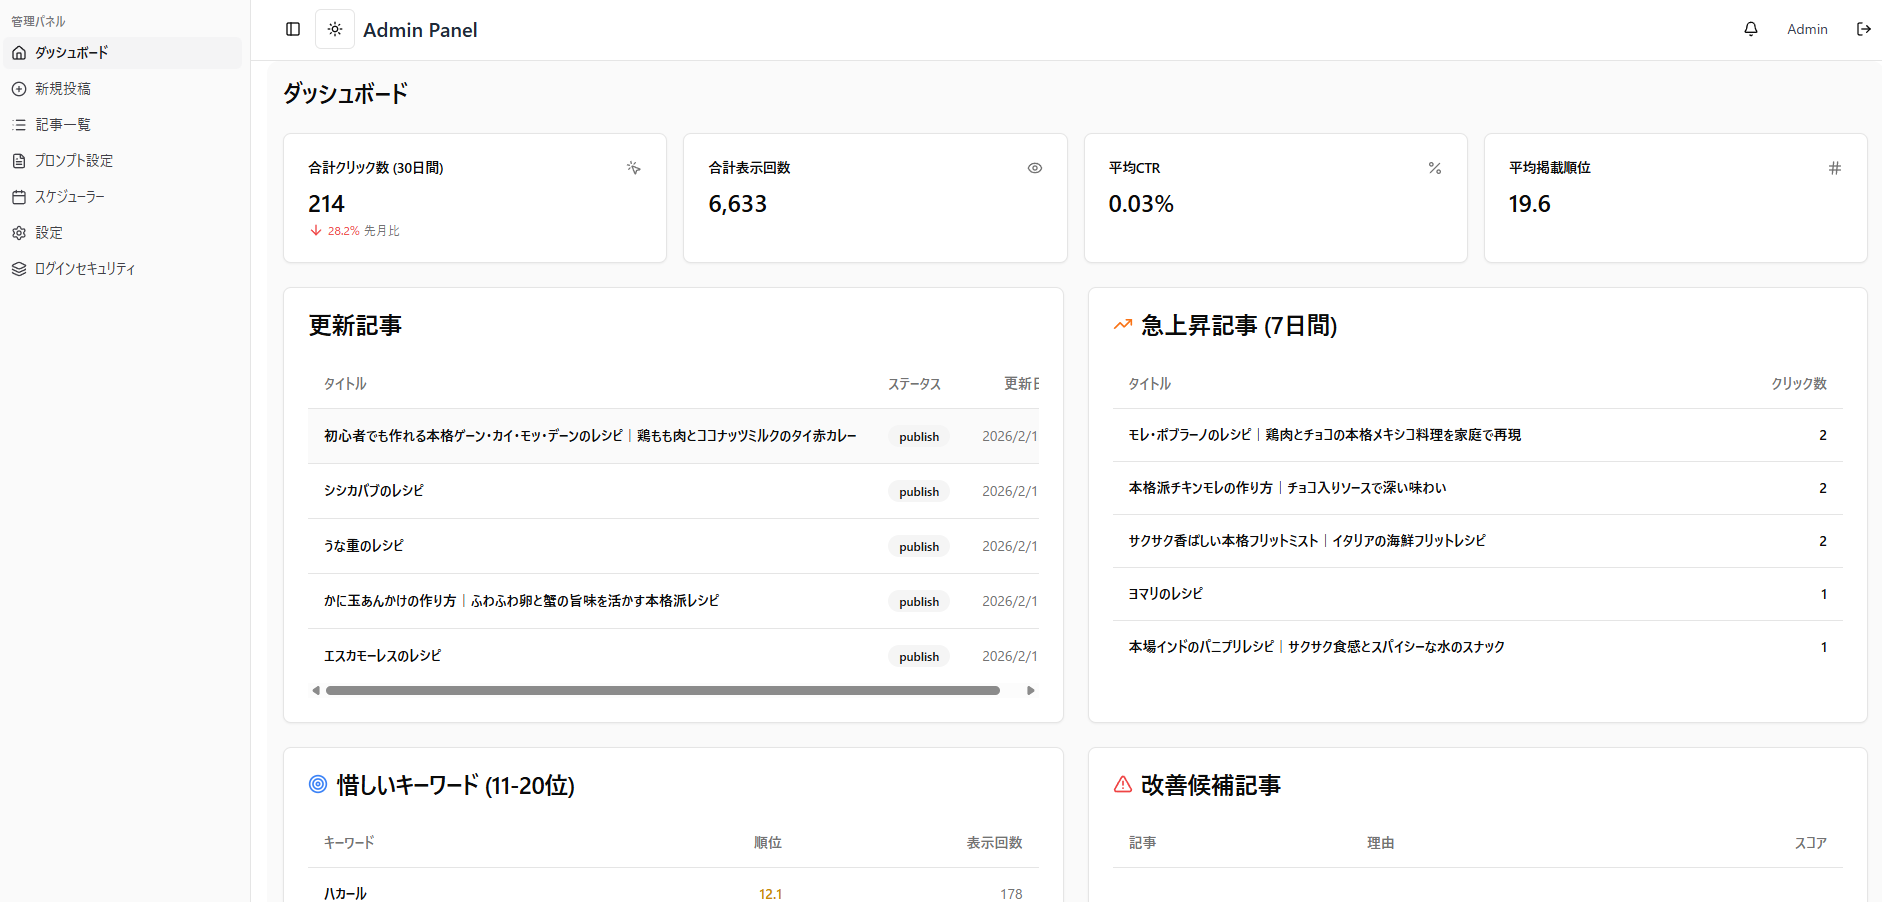
Task: Toggle the sidebar panel icon
Action: tap(293, 29)
